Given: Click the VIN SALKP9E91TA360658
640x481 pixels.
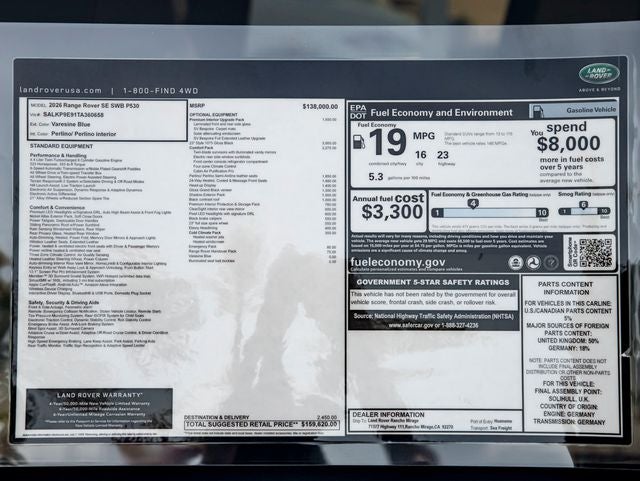Looking at the screenshot, I should point(73,115).
